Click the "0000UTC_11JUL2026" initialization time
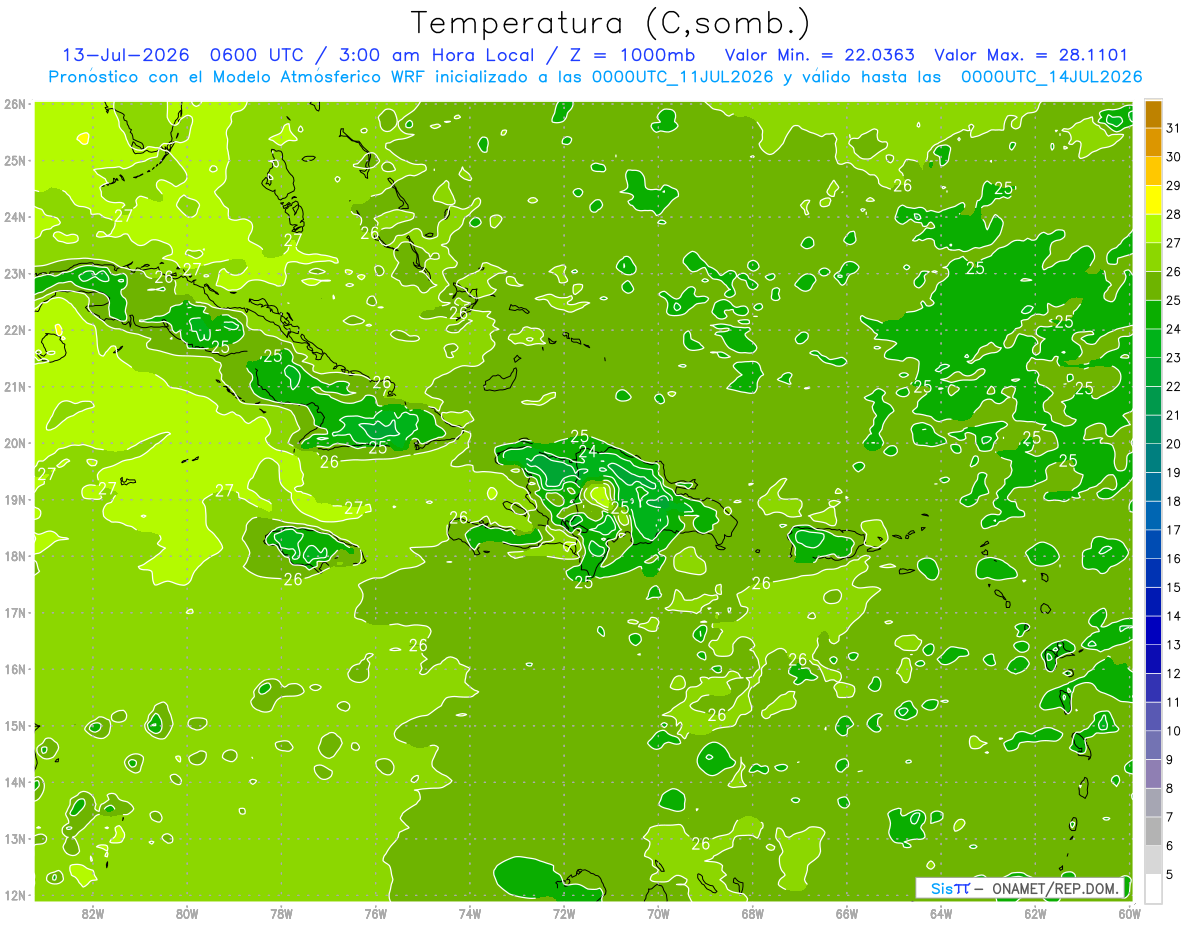This screenshot has width=1200, height=927. tap(683, 76)
